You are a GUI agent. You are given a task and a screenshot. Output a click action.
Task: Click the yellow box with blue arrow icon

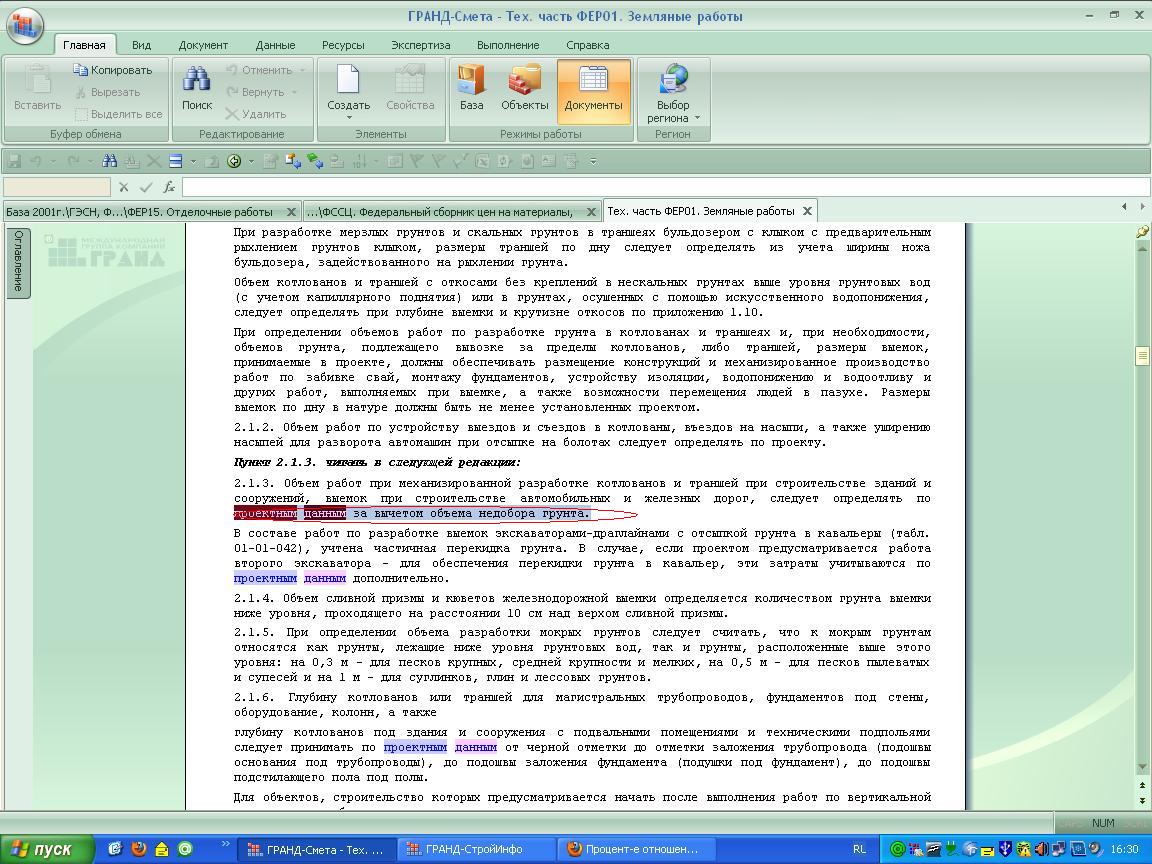[292, 161]
